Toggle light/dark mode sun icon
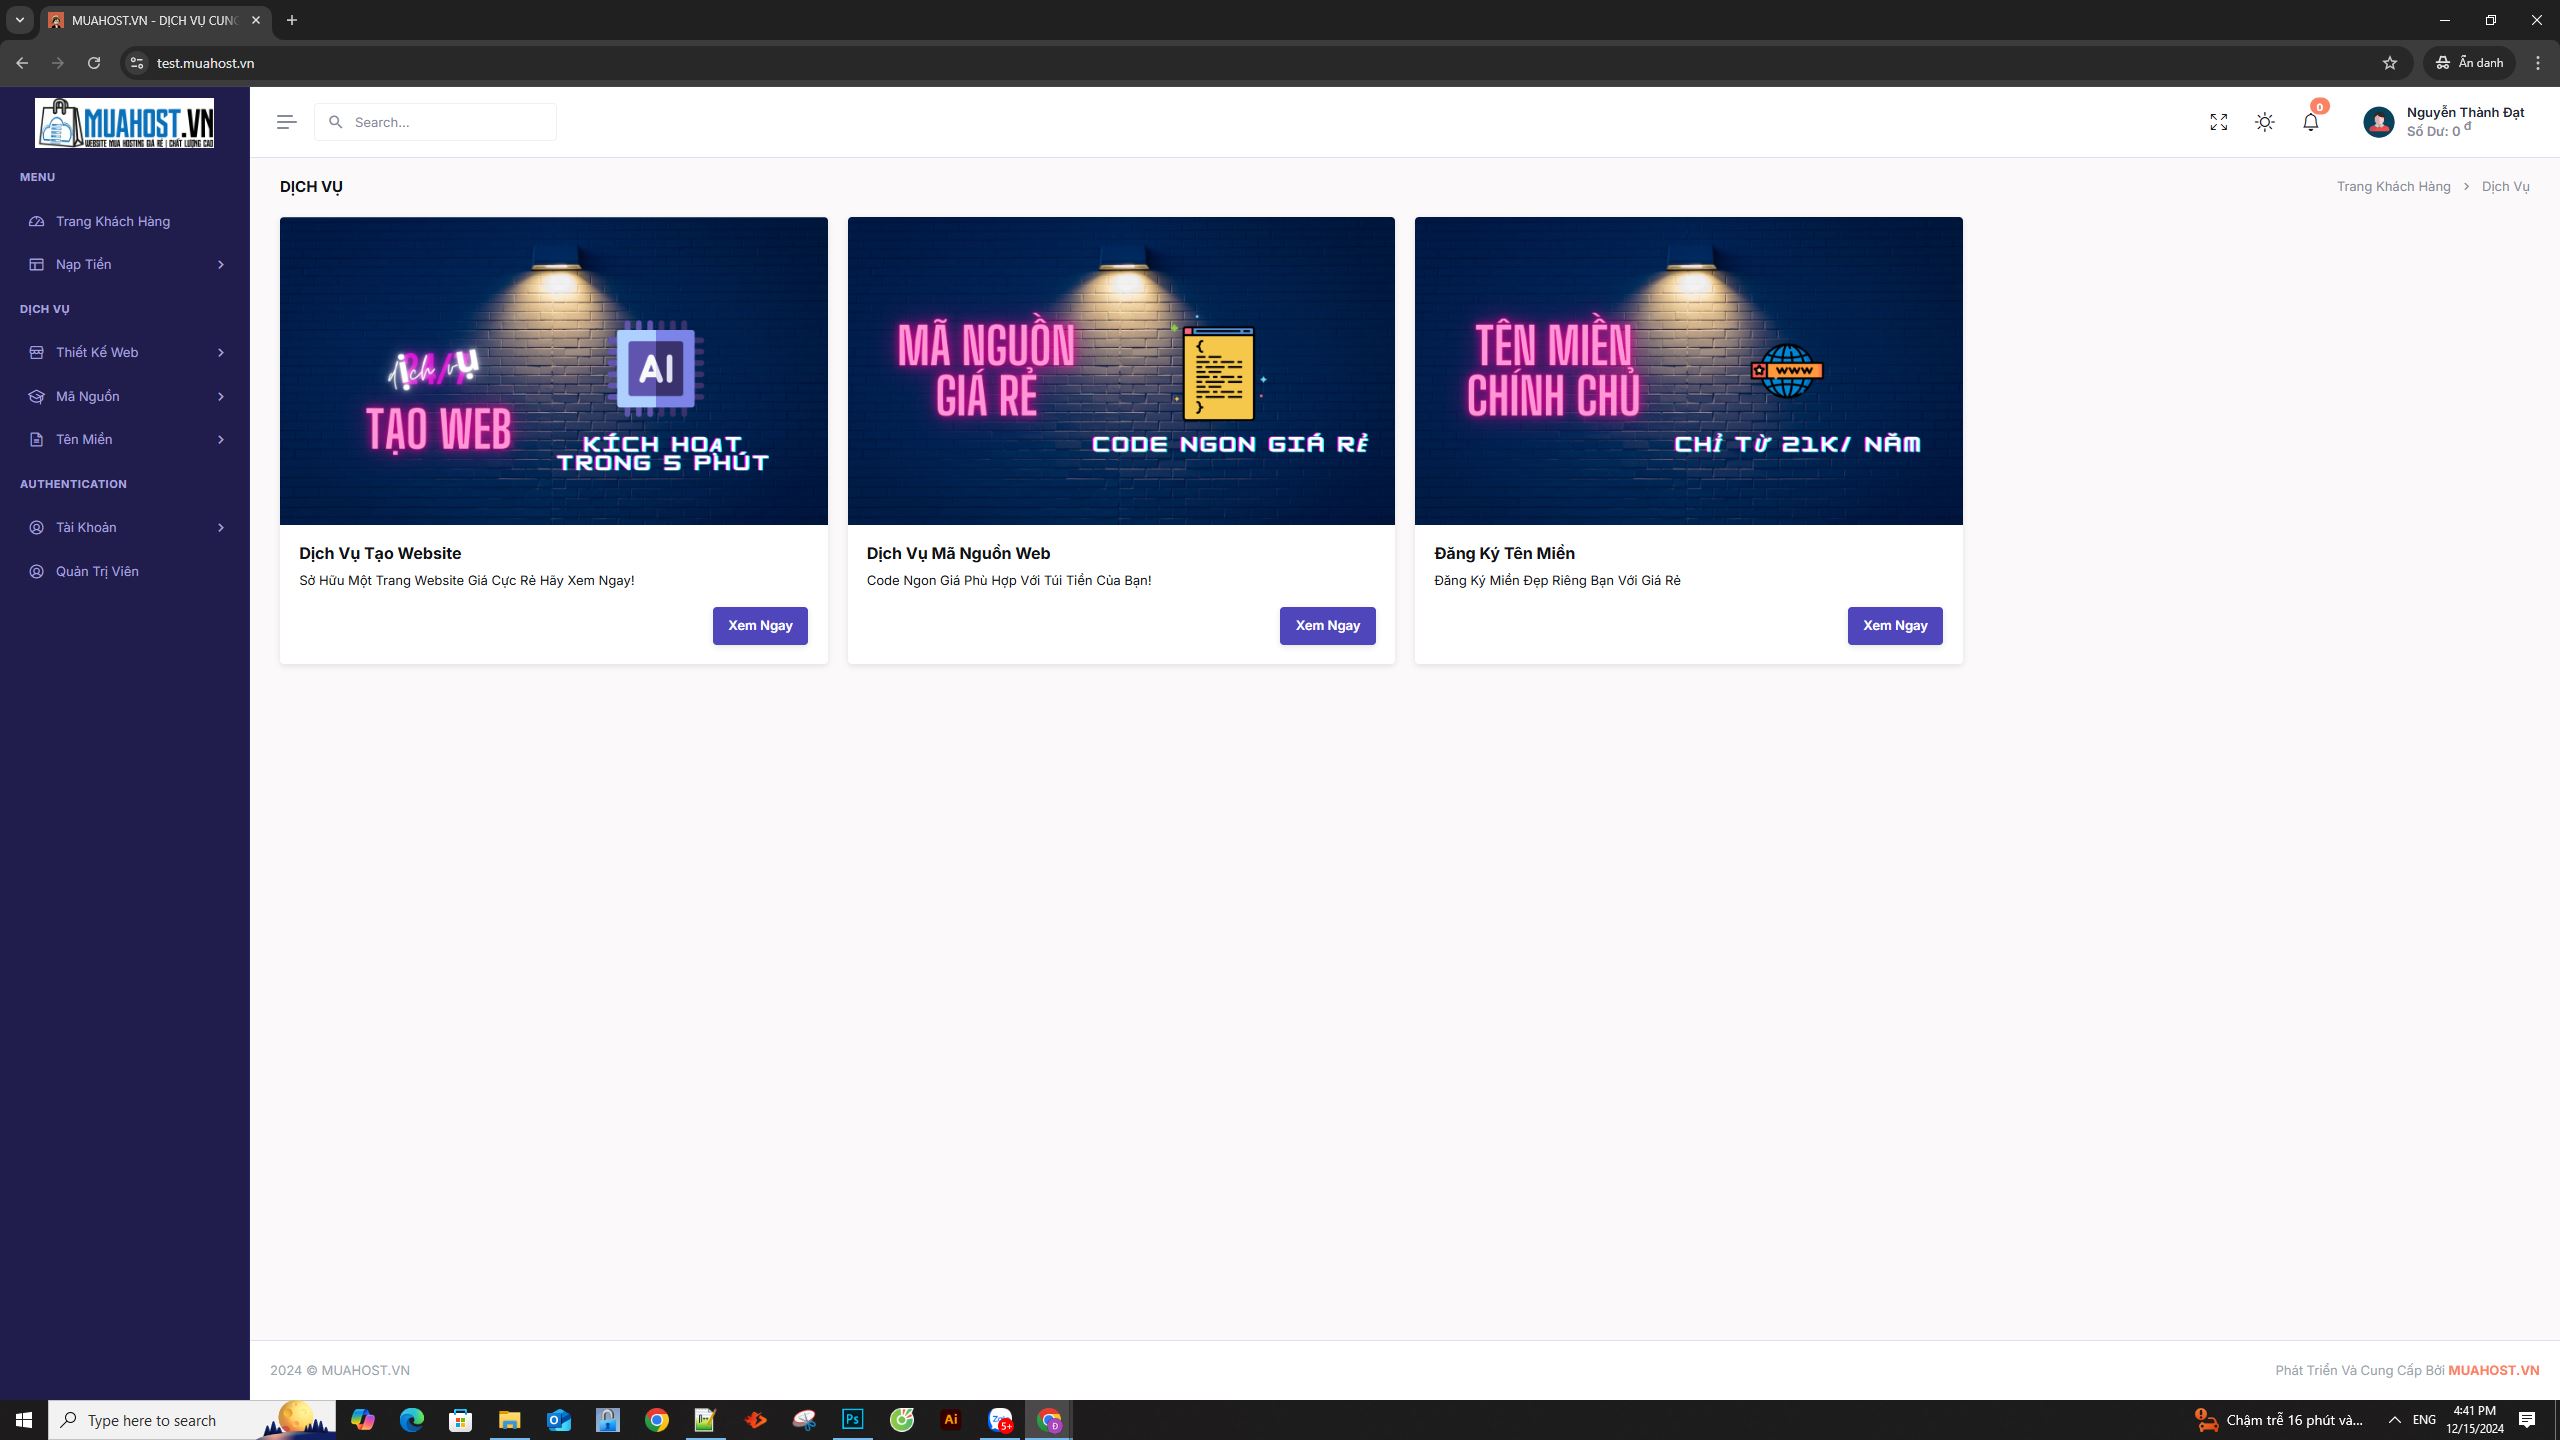Viewport: 2560px width, 1440px height. (2265, 122)
